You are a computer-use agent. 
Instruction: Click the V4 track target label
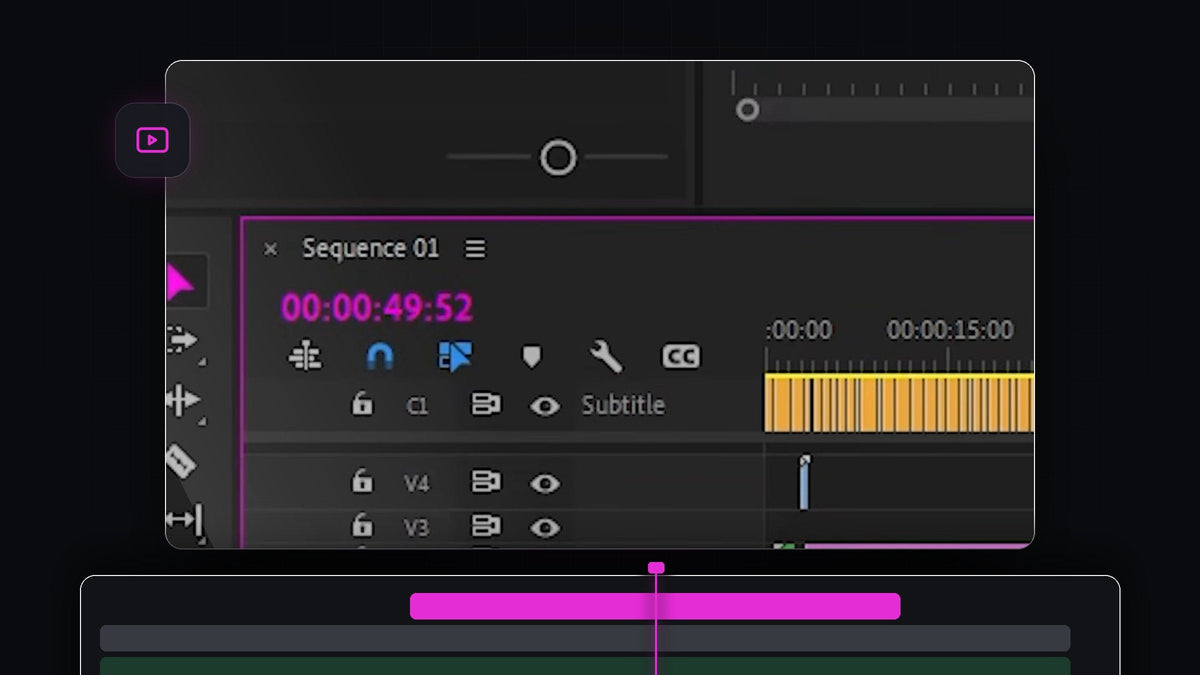click(x=417, y=484)
